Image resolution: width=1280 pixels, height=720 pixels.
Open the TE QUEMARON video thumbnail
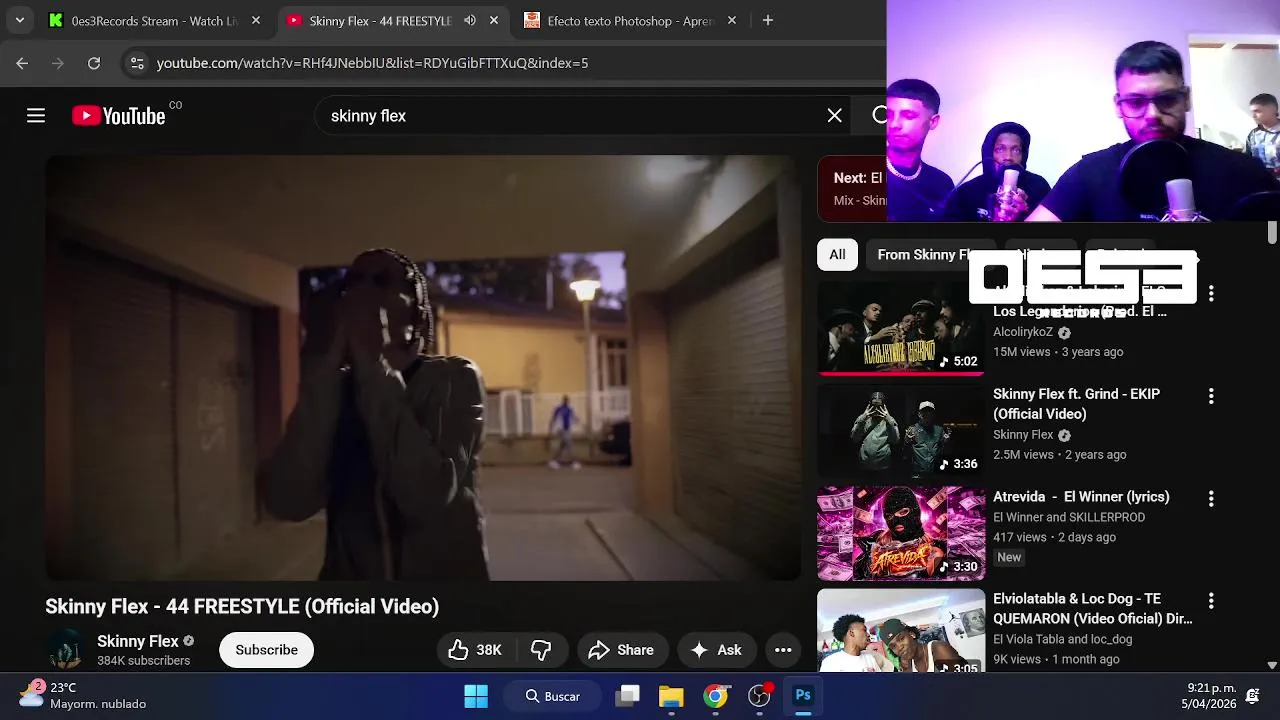tap(901, 630)
